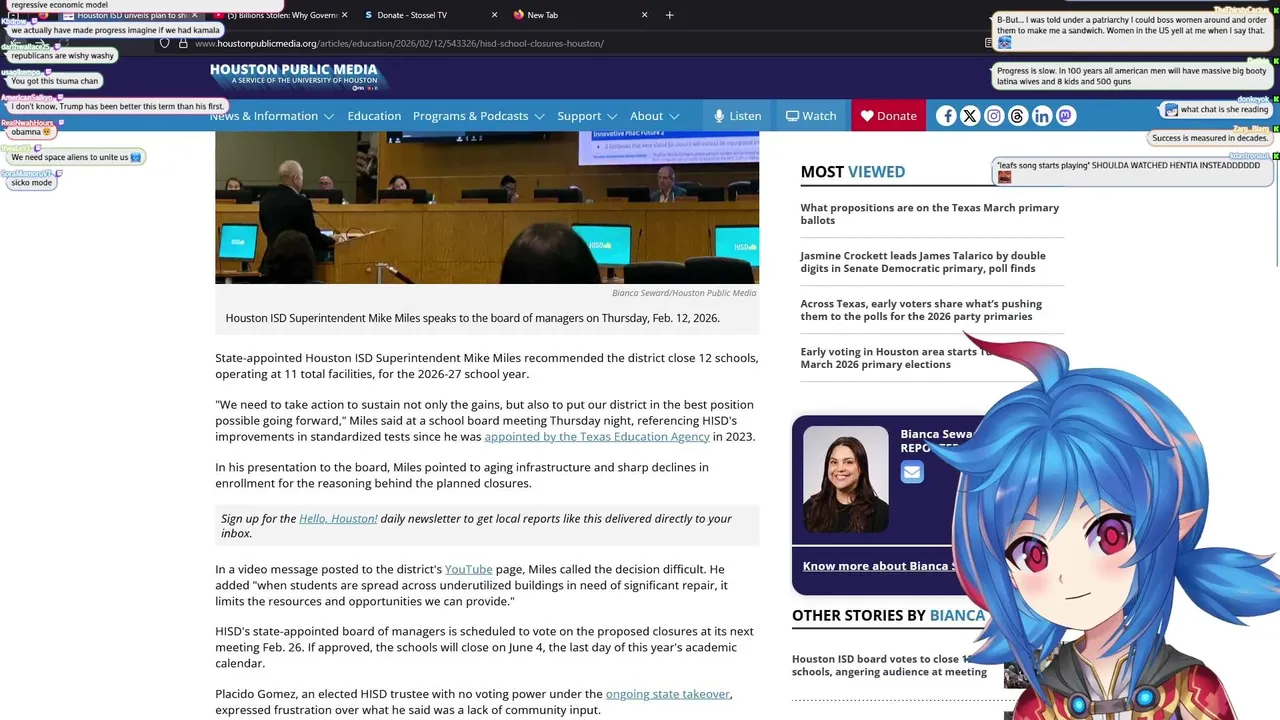Viewport: 1280px width, 720px height.
Task: Click Bianca Seward's reporter portrait photo
Action: 845,479
